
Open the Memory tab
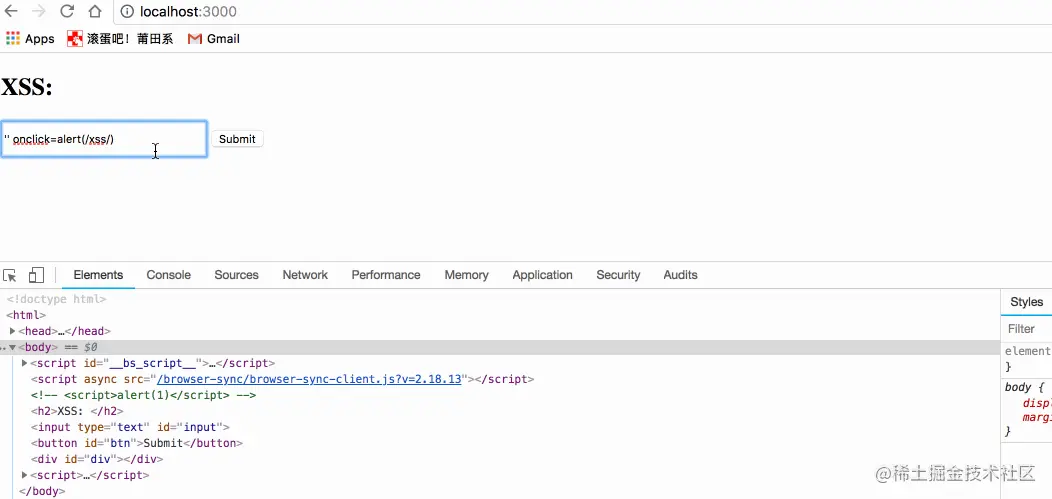point(466,275)
